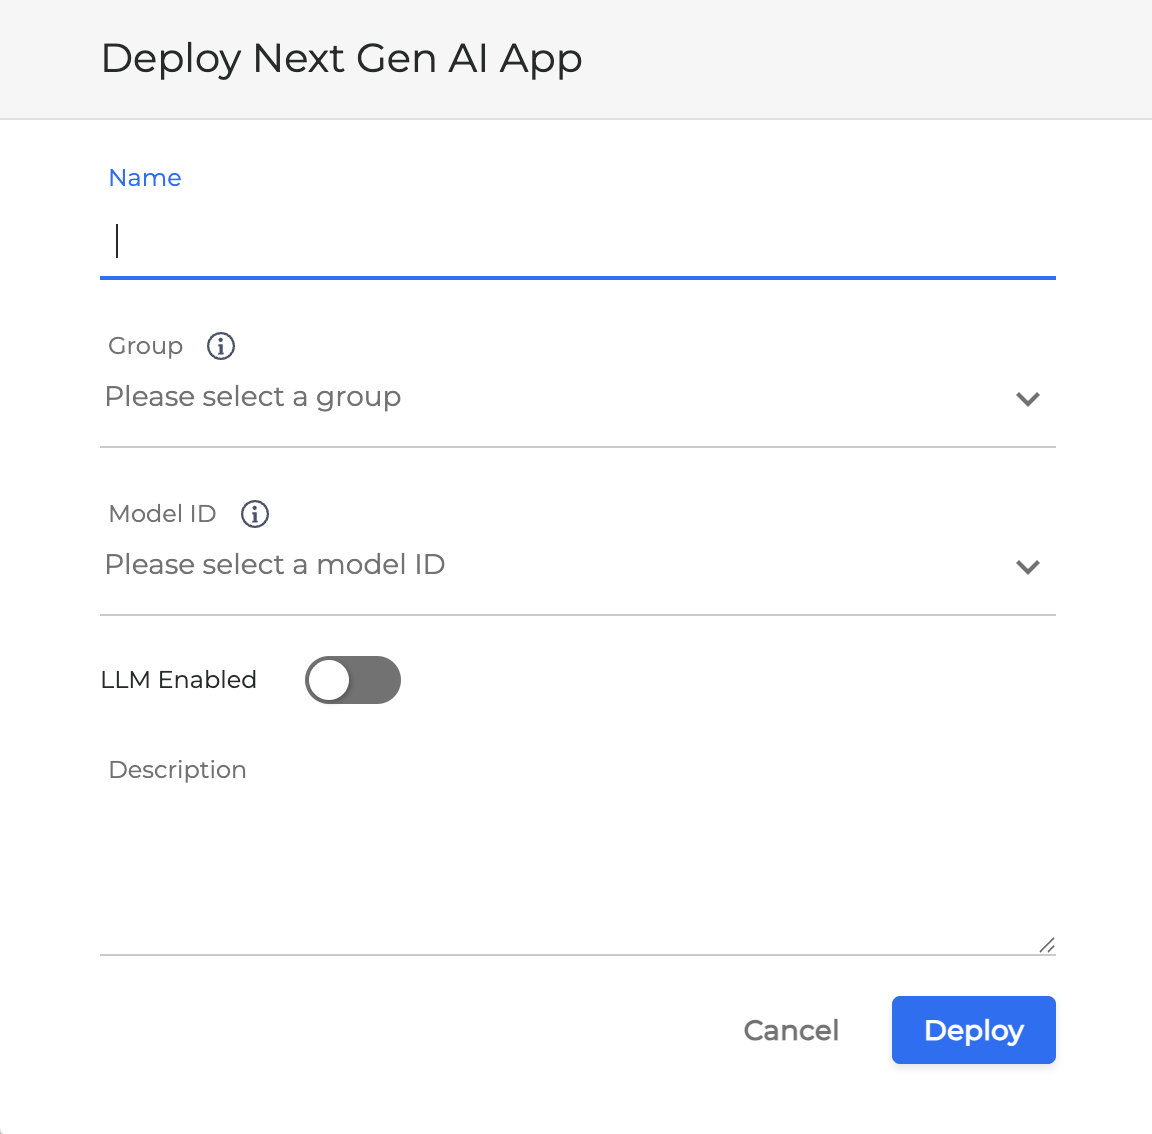1152x1134 pixels.
Task: Enable the LLM Enabled switch
Action: (x=353, y=680)
